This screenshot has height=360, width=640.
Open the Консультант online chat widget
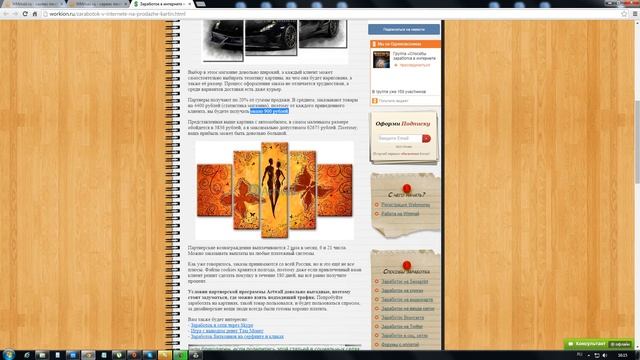click(598, 344)
